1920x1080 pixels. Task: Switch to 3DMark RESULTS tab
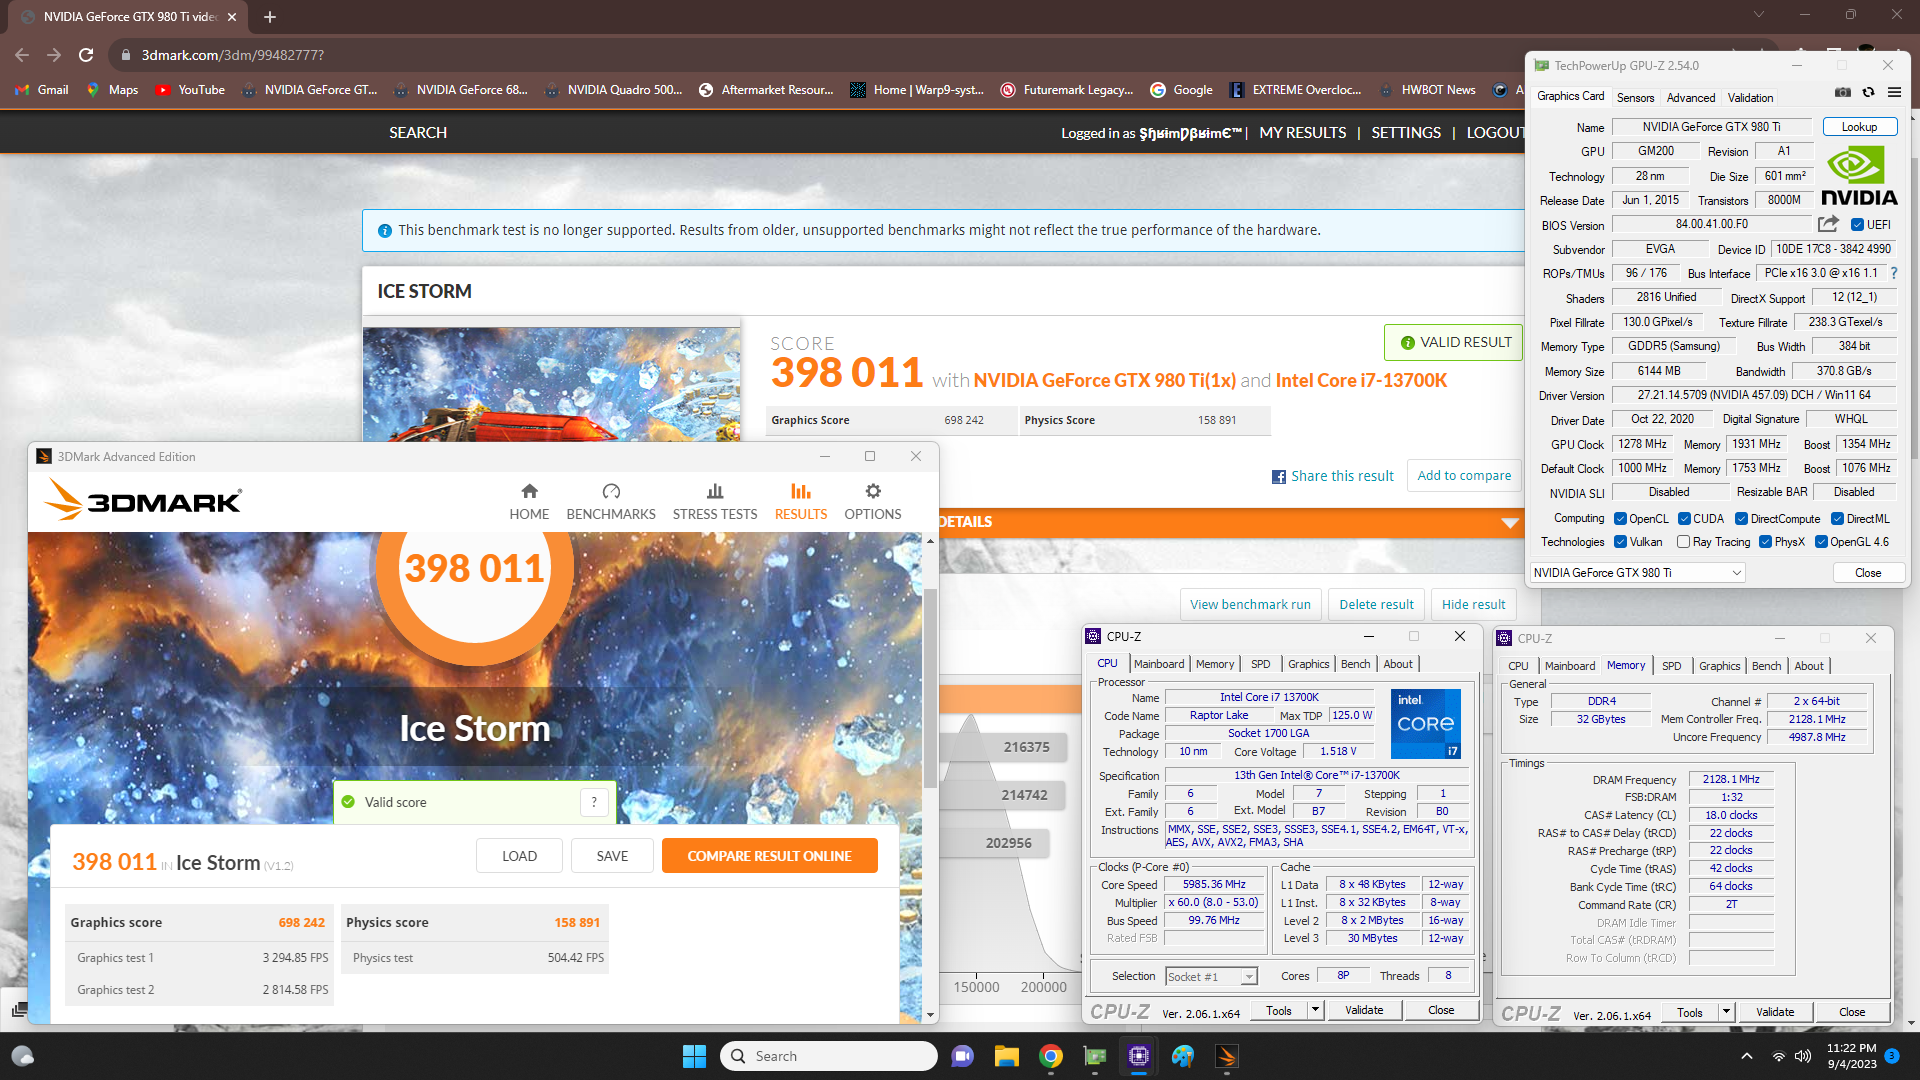click(801, 502)
